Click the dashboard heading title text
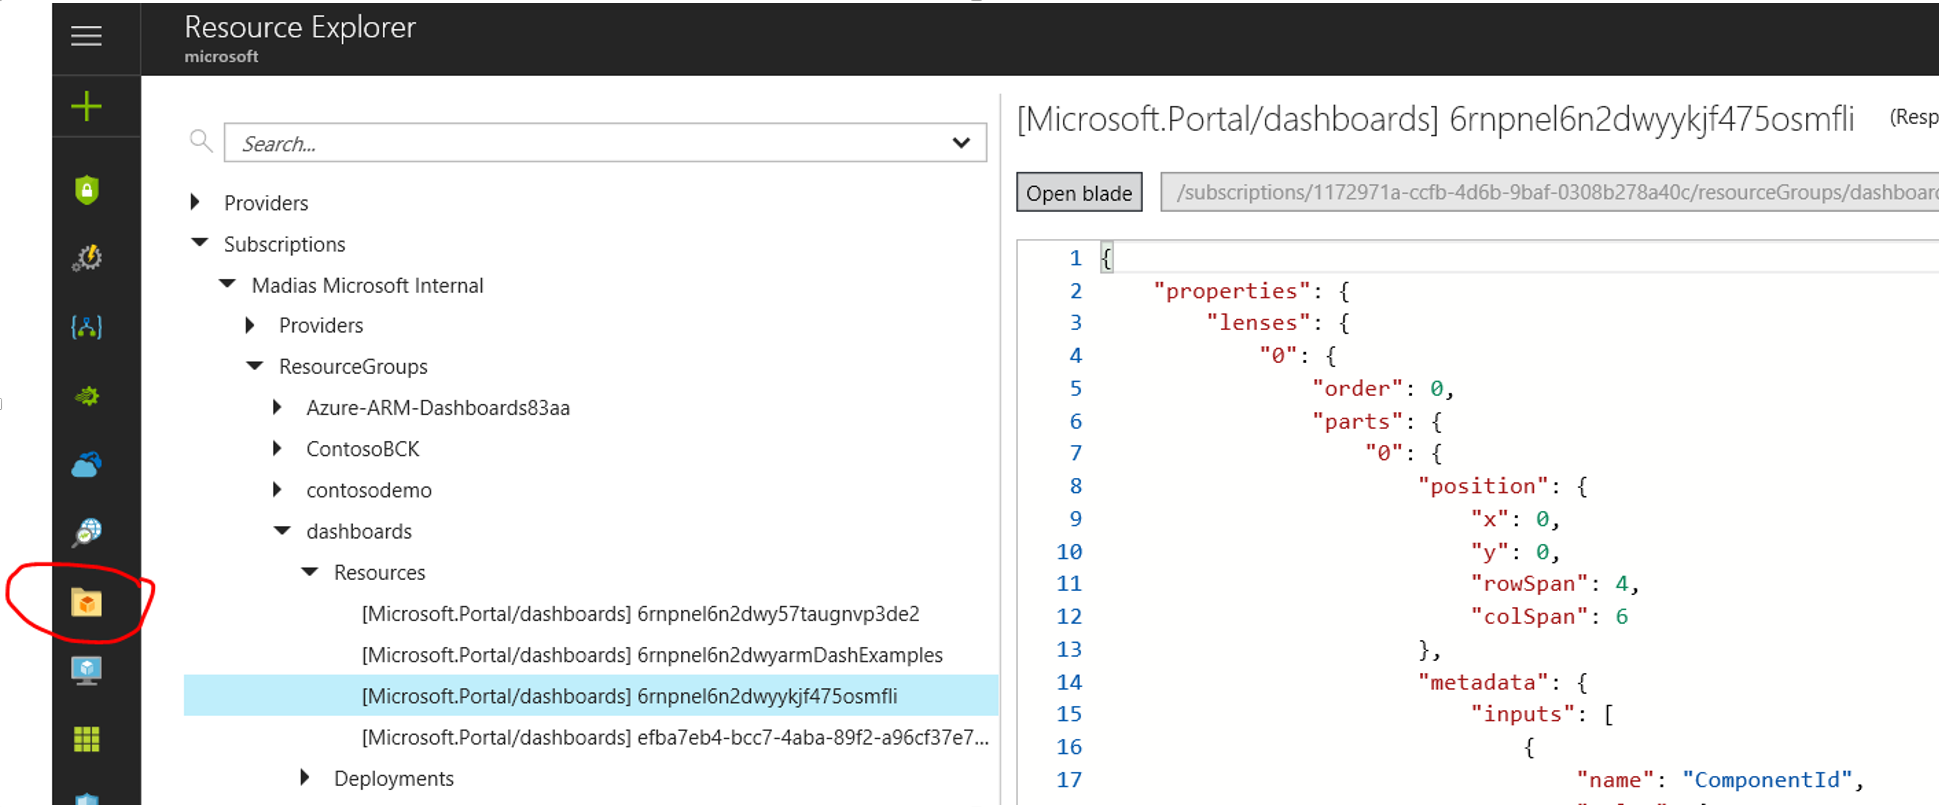1939x807 pixels. (x=1435, y=119)
